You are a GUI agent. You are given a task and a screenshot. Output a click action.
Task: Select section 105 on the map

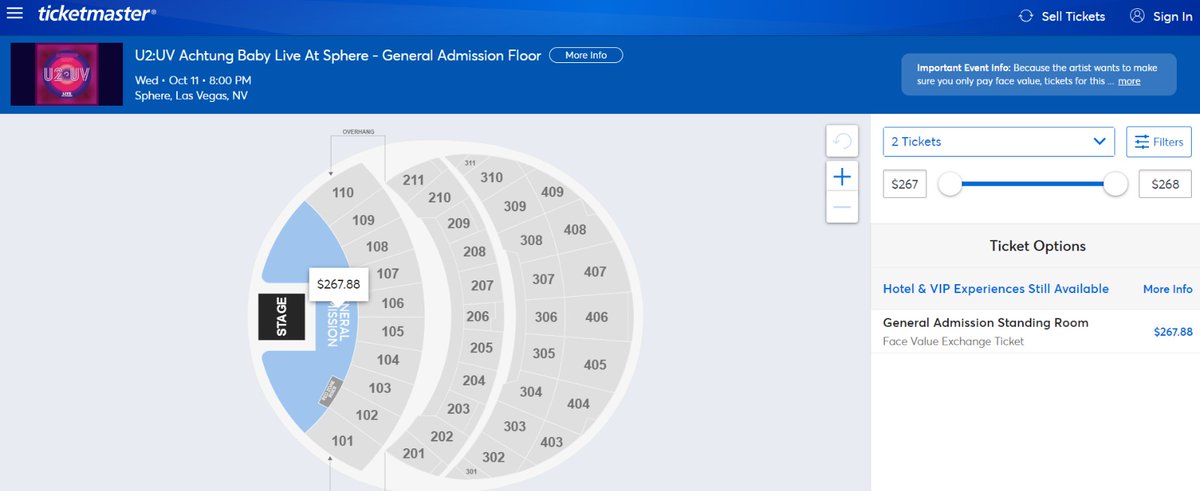tap(392, 331)
